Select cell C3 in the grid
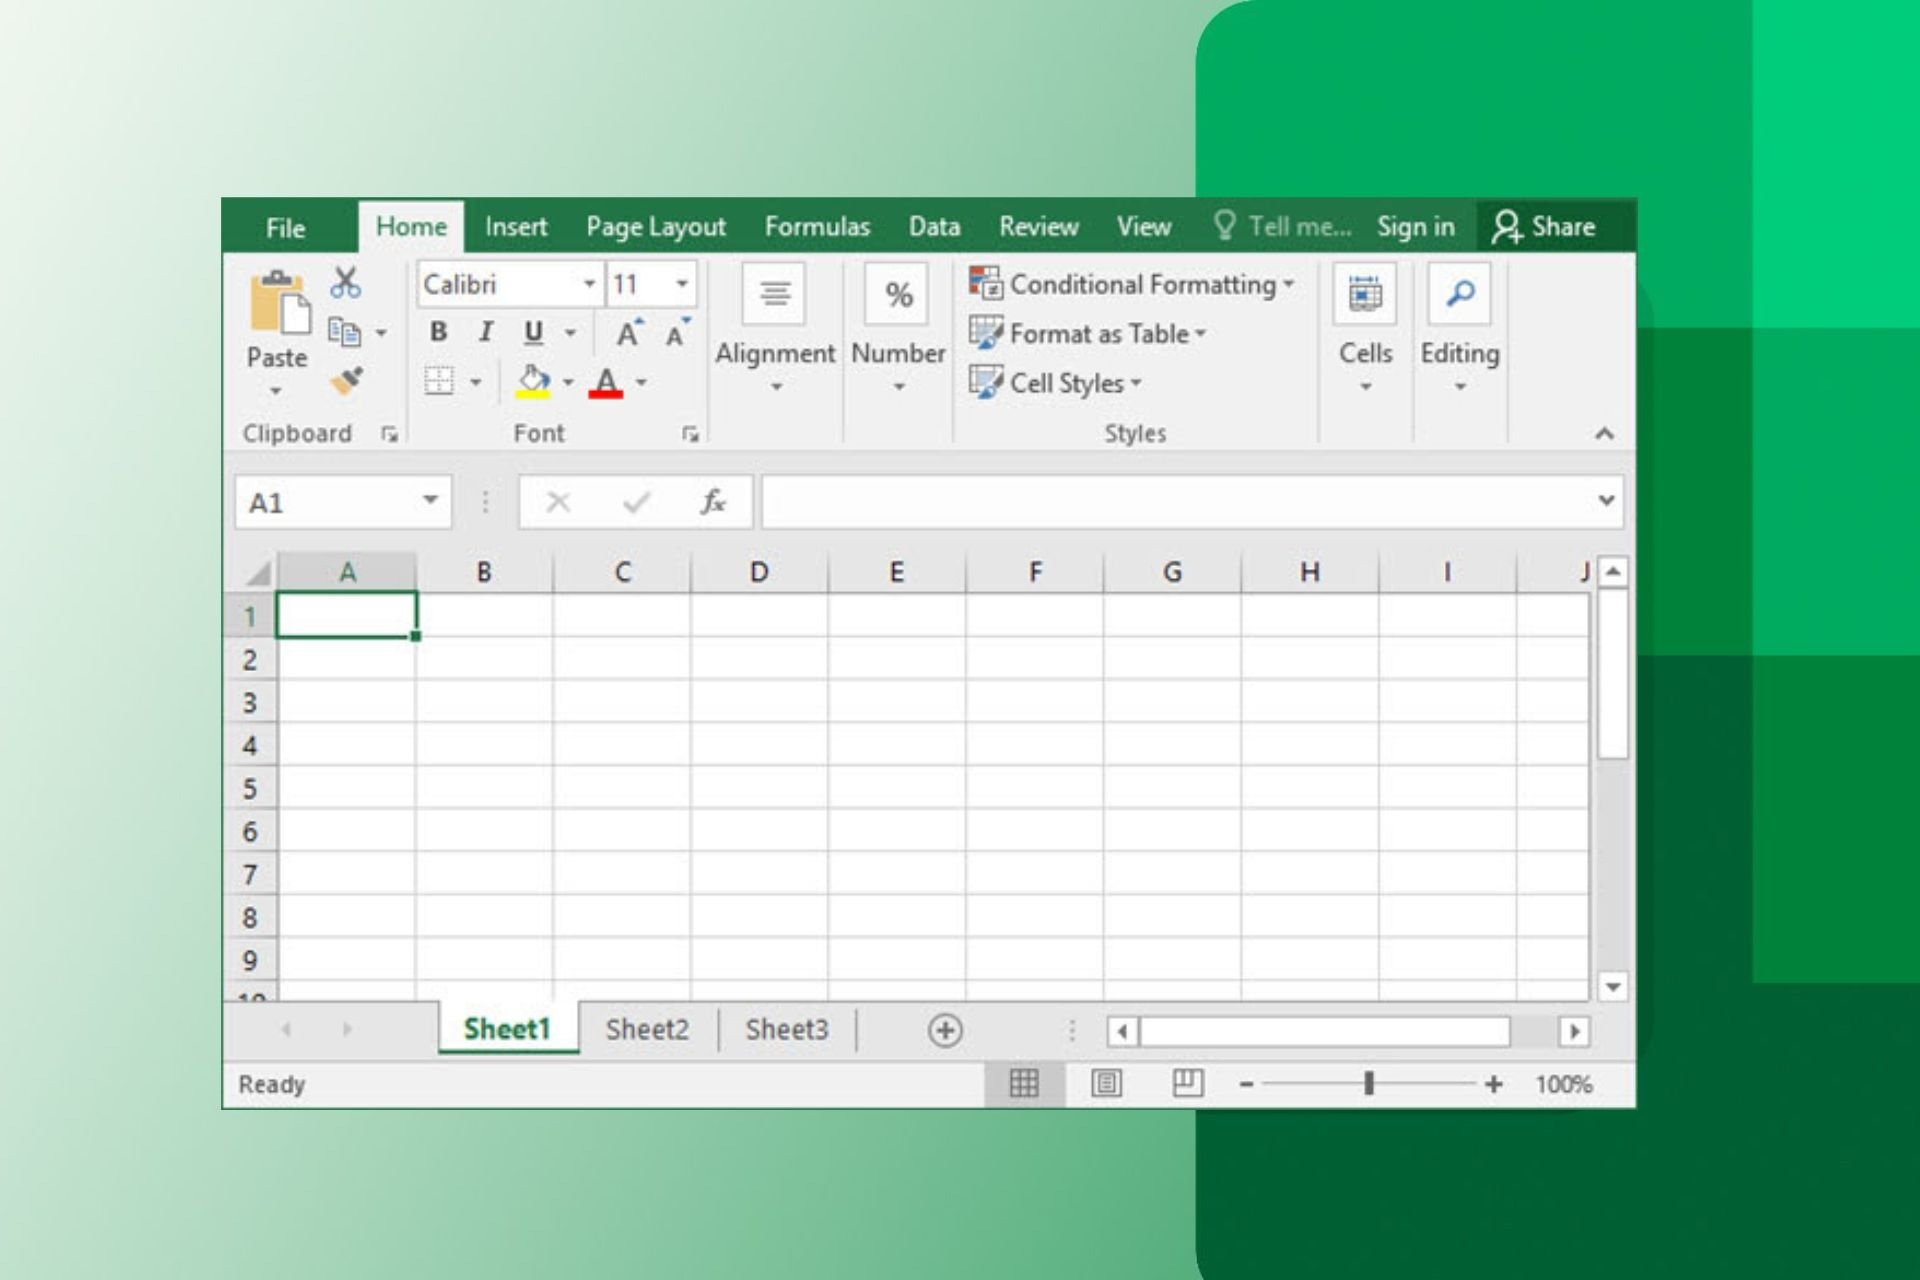The image size is (1920, 1280). click(x=621, y=702)
